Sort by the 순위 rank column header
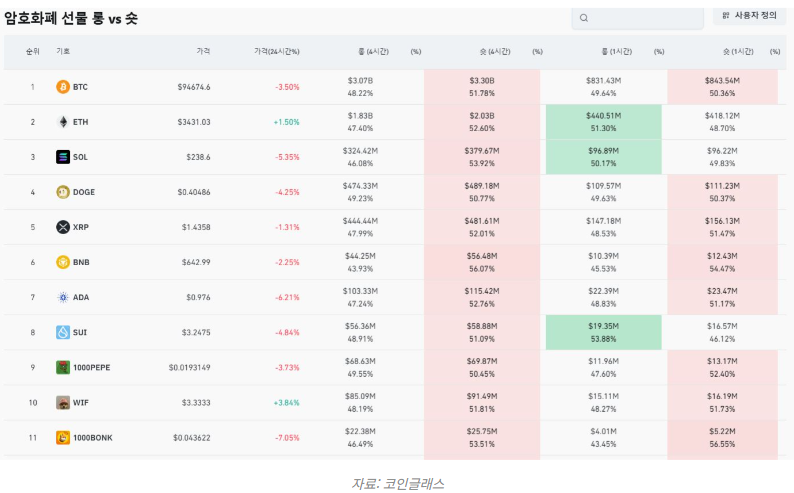The width and height of the screenshot is (794, 493). click(32, 51)
